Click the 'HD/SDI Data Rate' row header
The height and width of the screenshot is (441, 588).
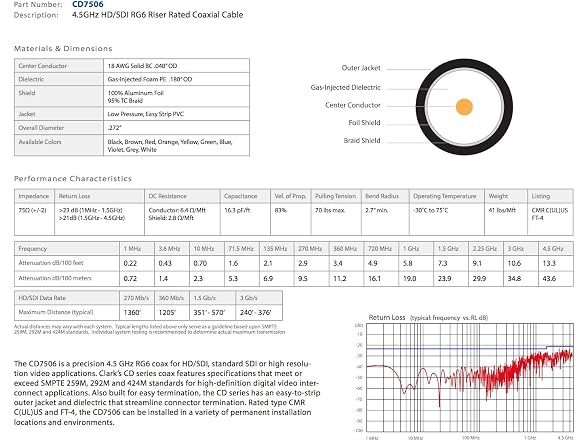(x=42, y=298)
